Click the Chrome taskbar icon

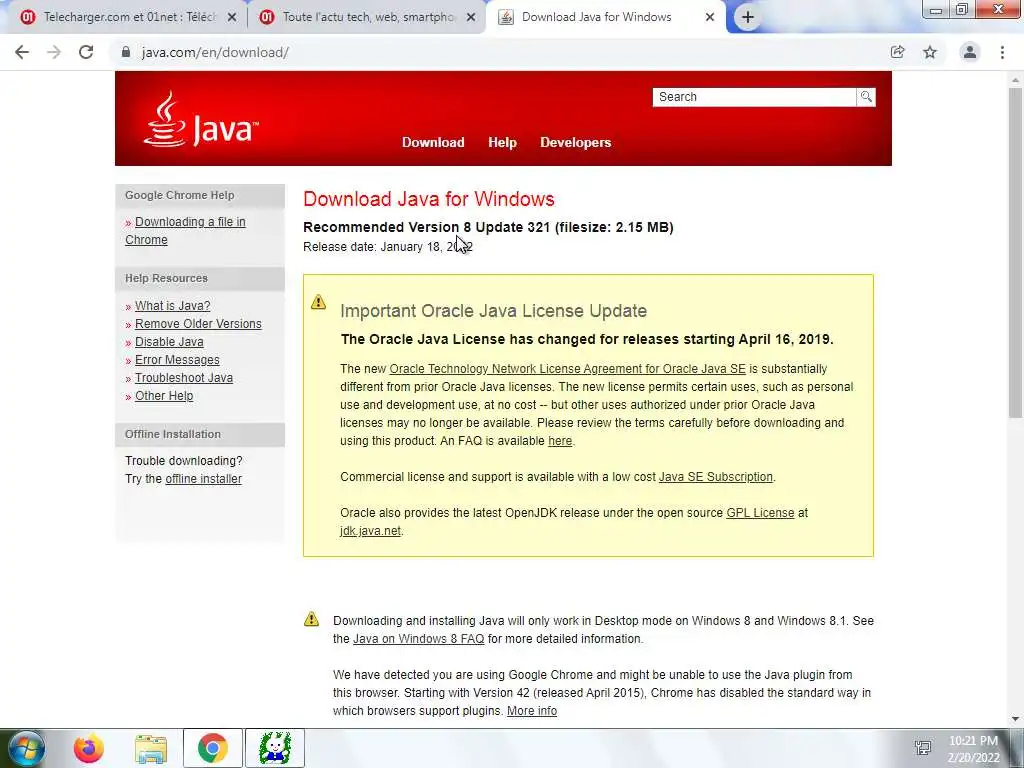pos(213,748)
